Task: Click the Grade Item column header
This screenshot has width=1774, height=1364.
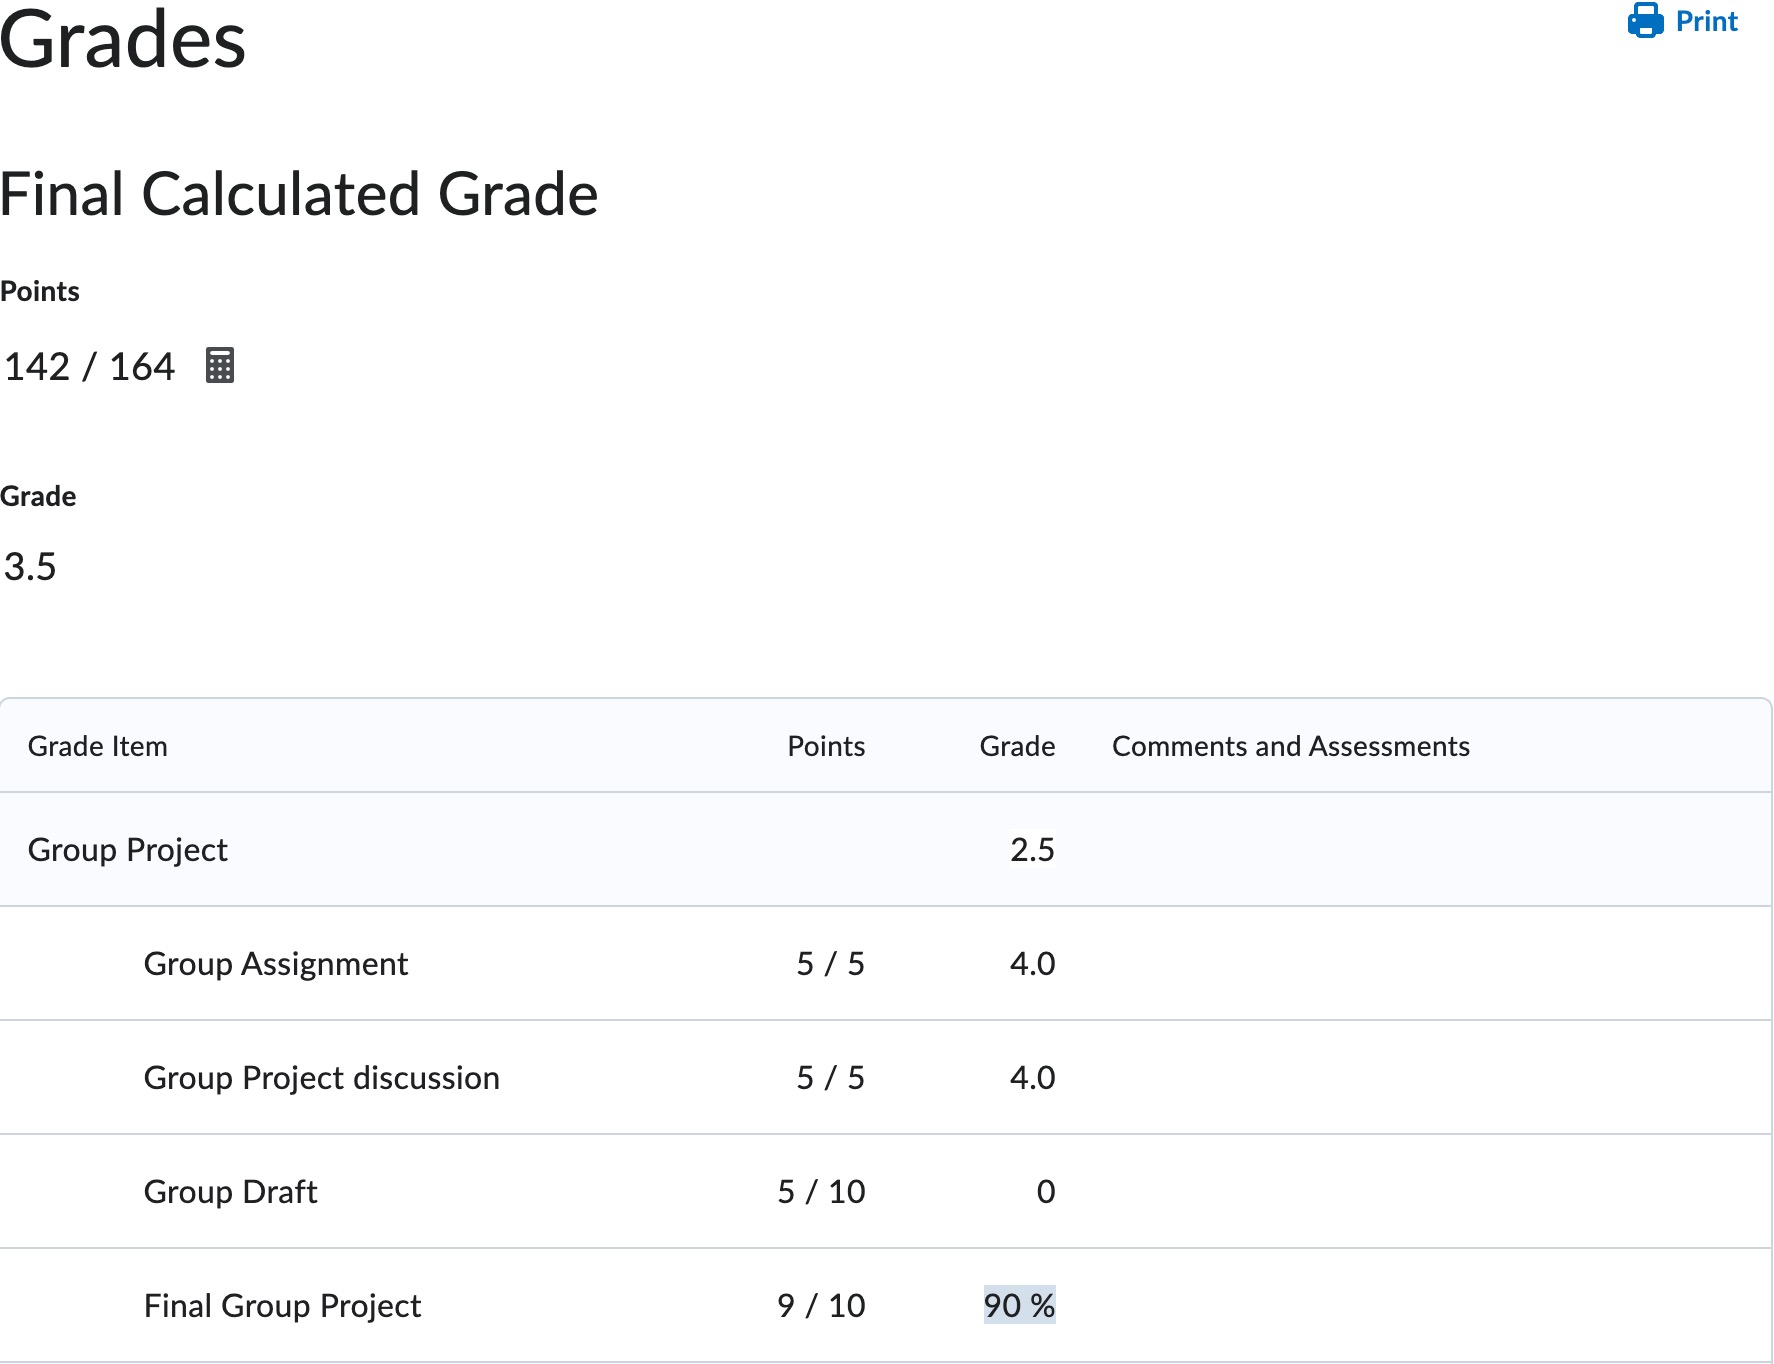Action: [x=98, y=746]
